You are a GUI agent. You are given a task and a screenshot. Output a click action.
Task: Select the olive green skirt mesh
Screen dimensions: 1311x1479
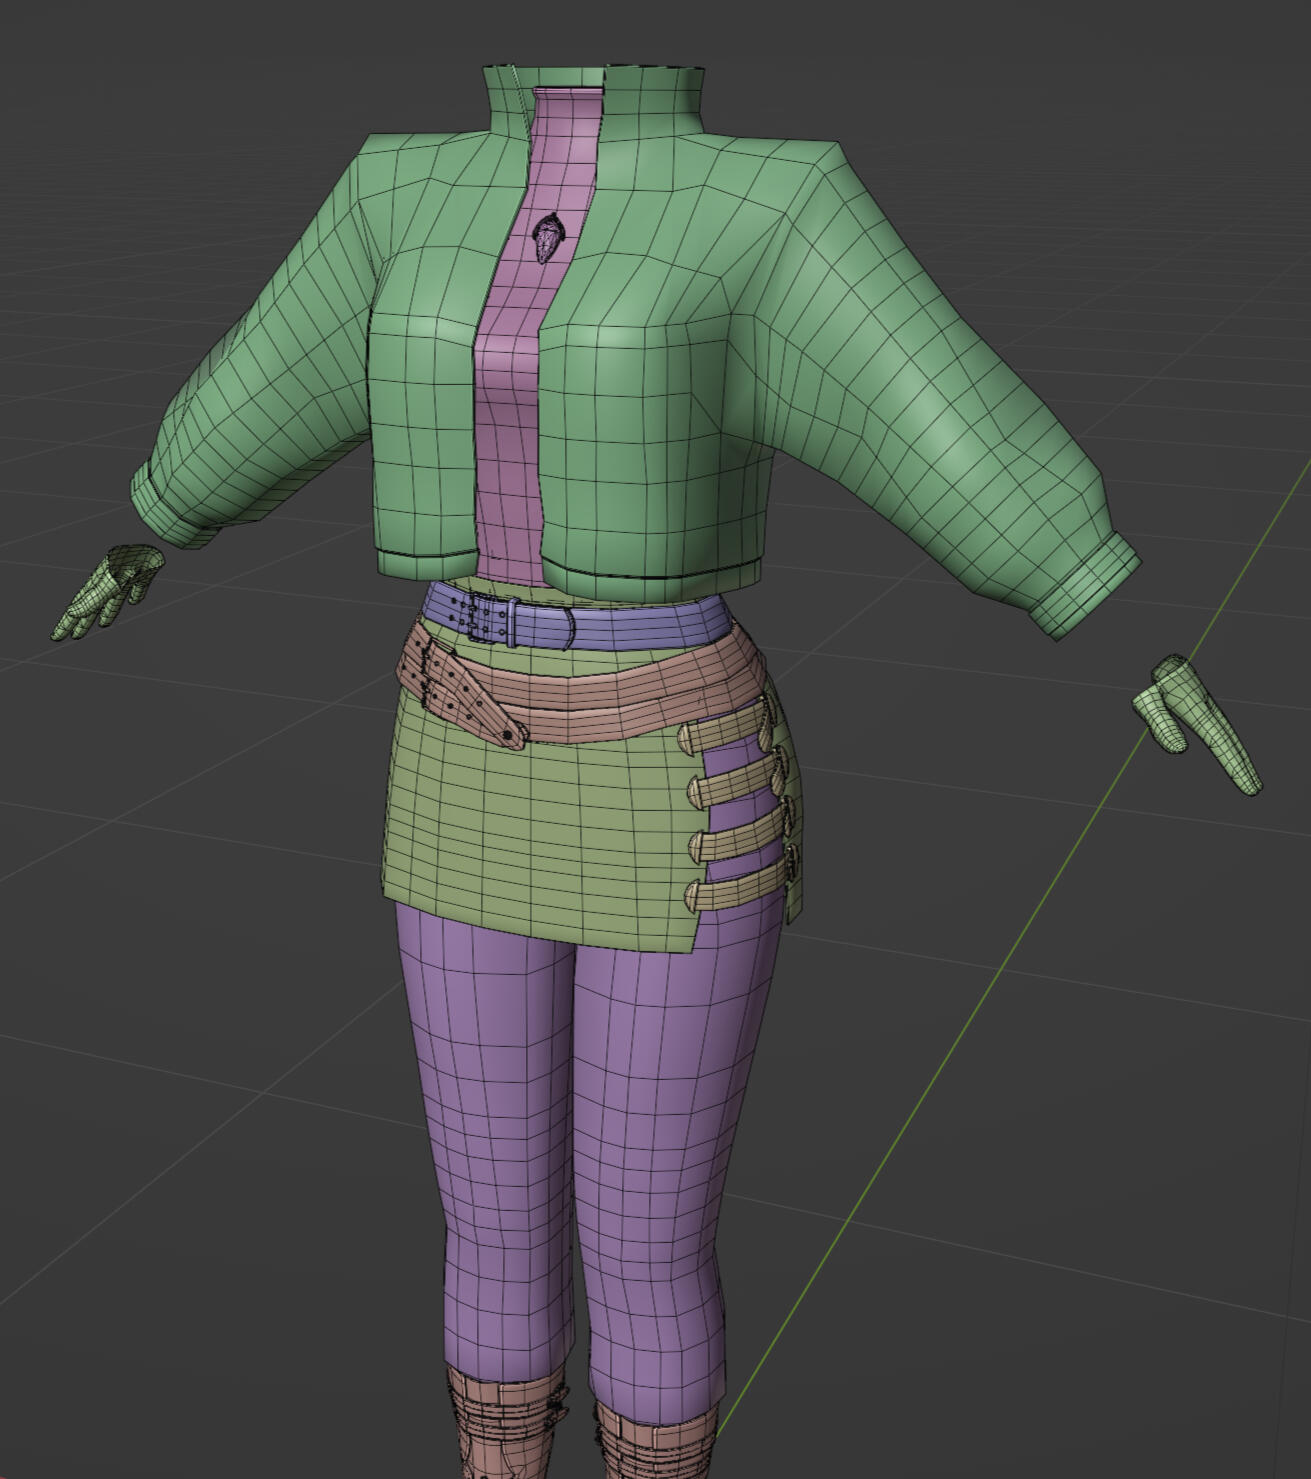540,830
